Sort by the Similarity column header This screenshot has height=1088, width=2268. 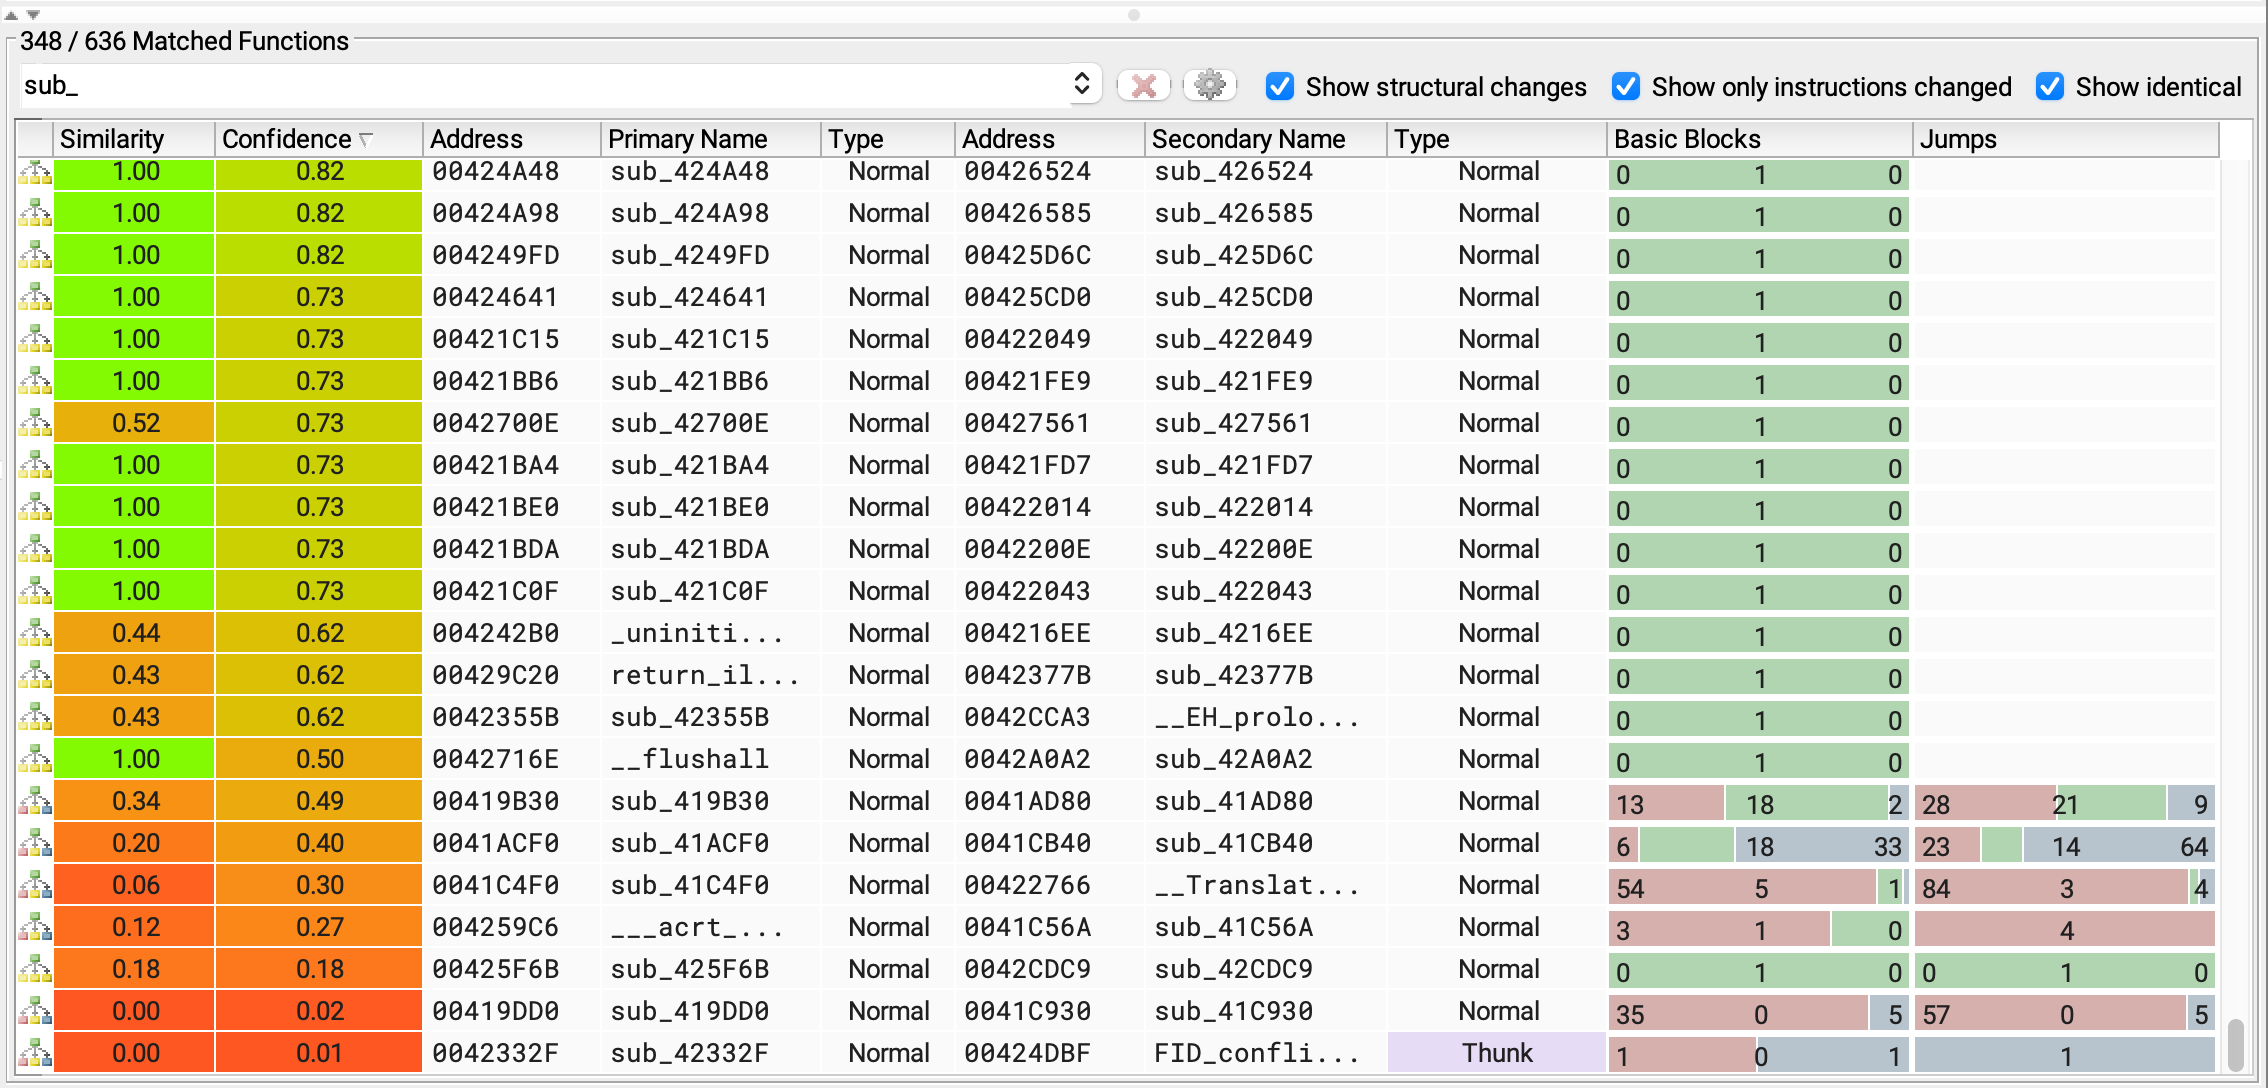(x=135, y=139)
